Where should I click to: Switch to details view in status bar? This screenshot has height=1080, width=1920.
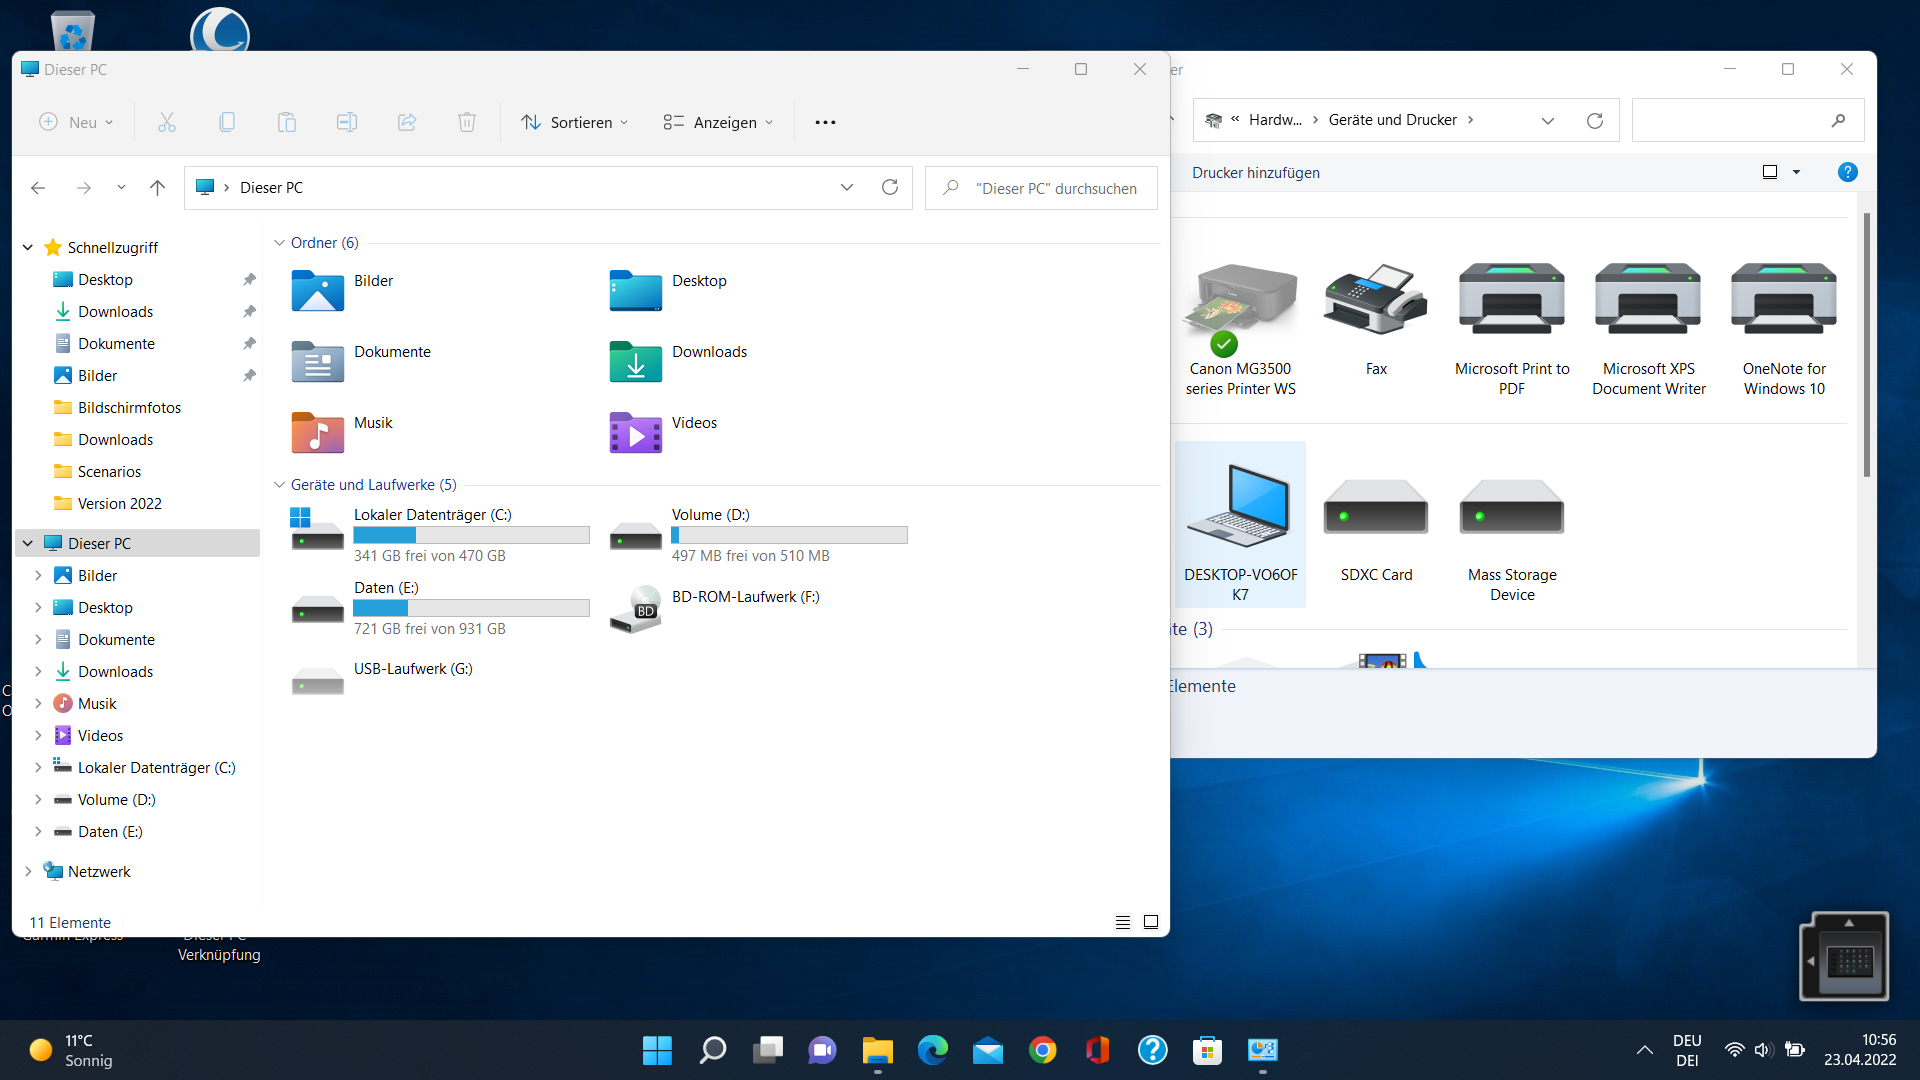coord(1123,922)
